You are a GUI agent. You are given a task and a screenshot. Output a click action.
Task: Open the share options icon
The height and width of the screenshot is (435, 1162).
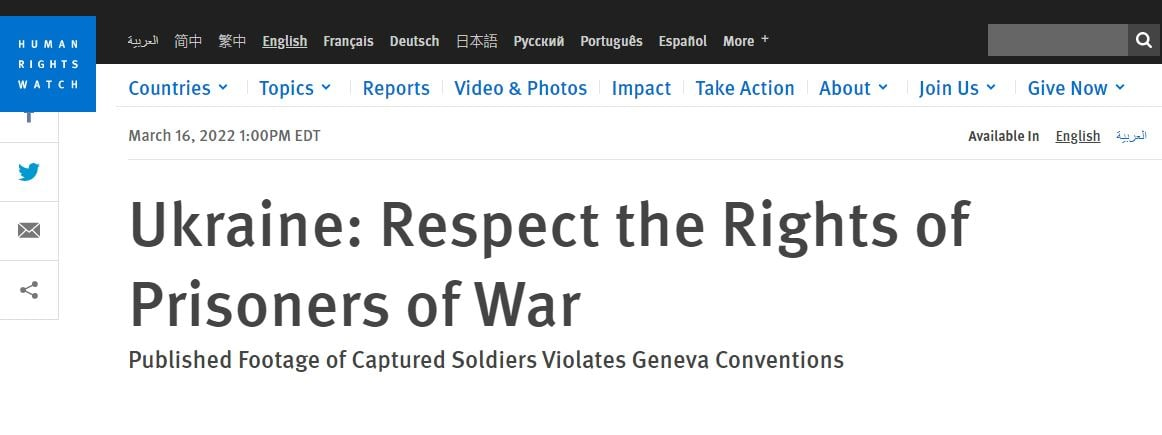tap(29, 291)
